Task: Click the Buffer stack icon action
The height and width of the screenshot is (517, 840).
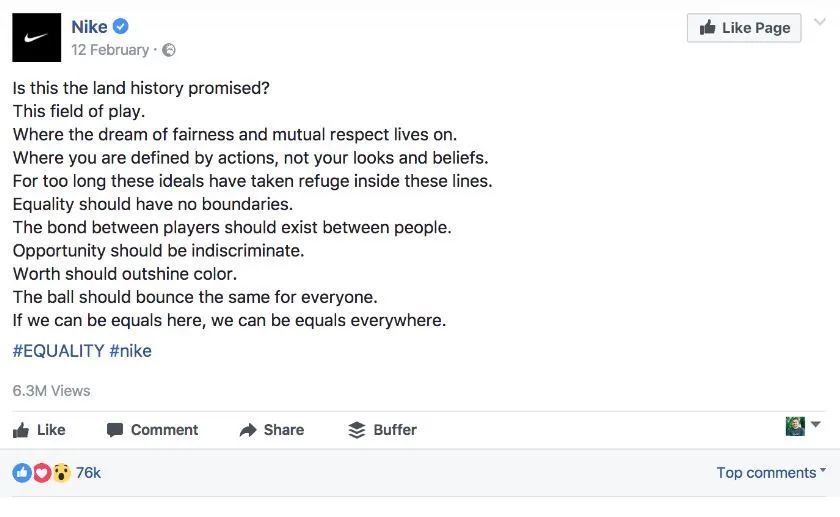Action: tap(382, 430)
